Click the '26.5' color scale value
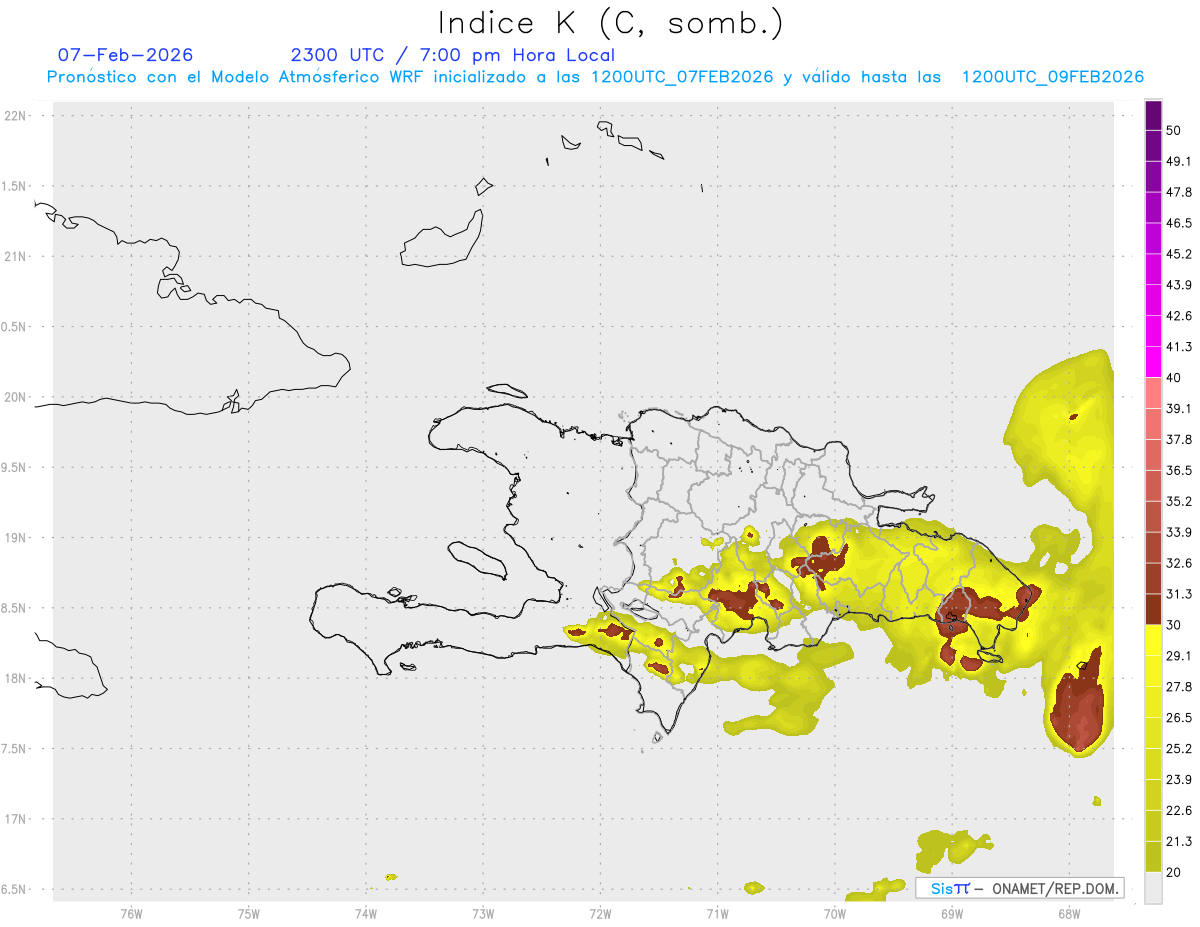 click(1179, 718)
